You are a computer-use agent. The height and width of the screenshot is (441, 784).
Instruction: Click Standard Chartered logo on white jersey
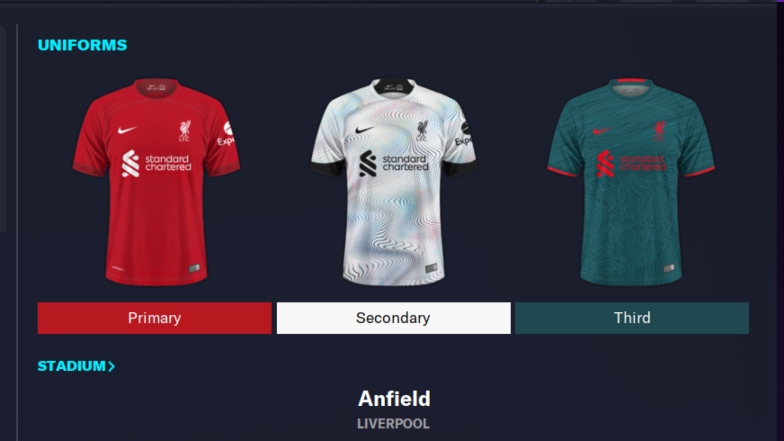pos(394,164)
